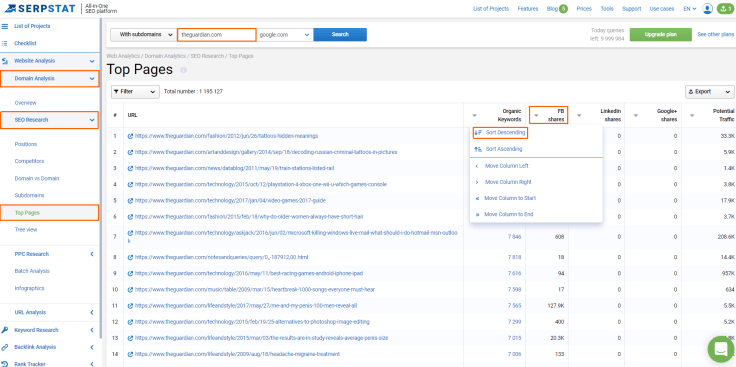Open the Tools top navigation link
The height and width of the screenshot is (367, 736).
607,9
